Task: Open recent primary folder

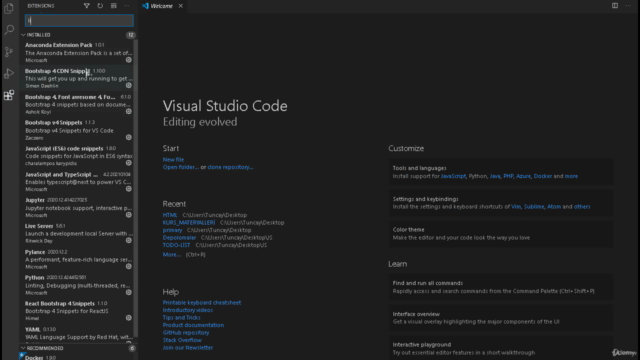Action: tap(172, 230)
